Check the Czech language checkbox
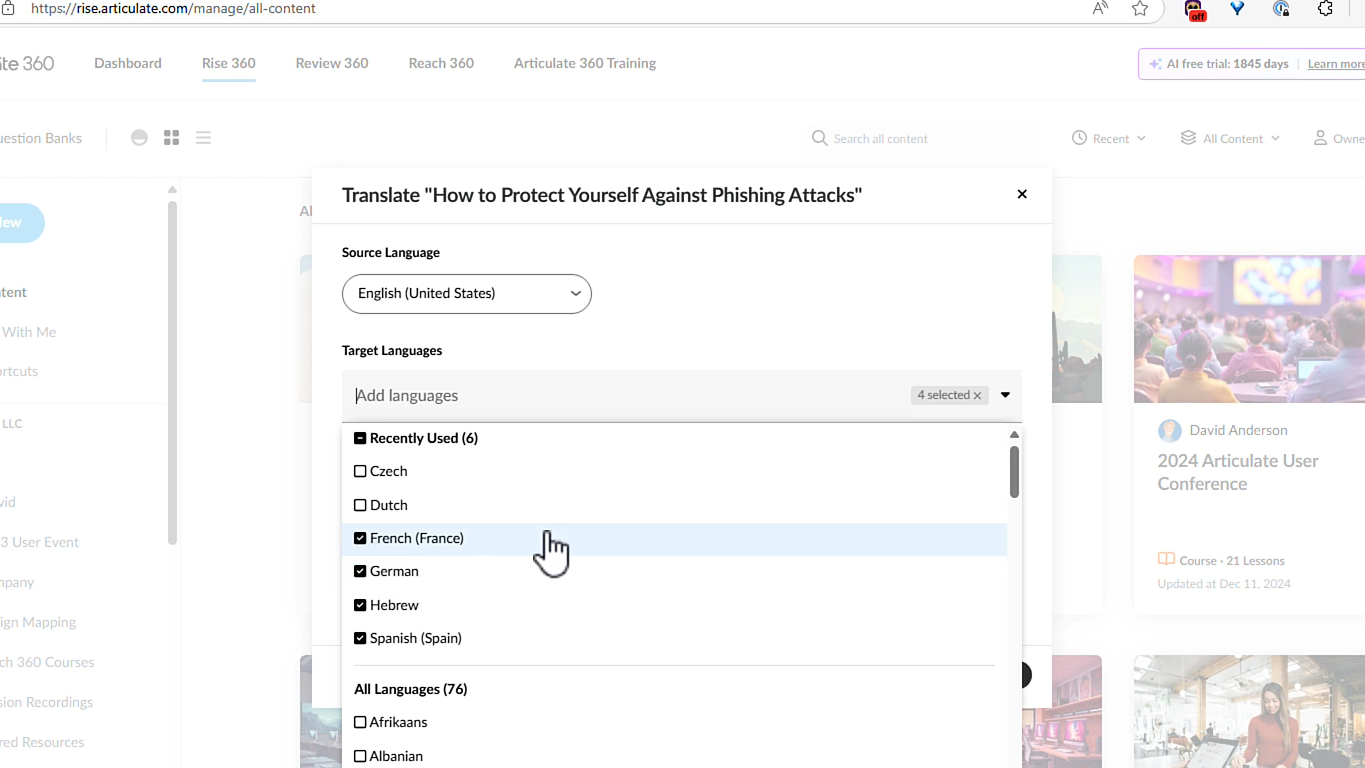Viewport: 1365px width, 768px height. point(360,471)
